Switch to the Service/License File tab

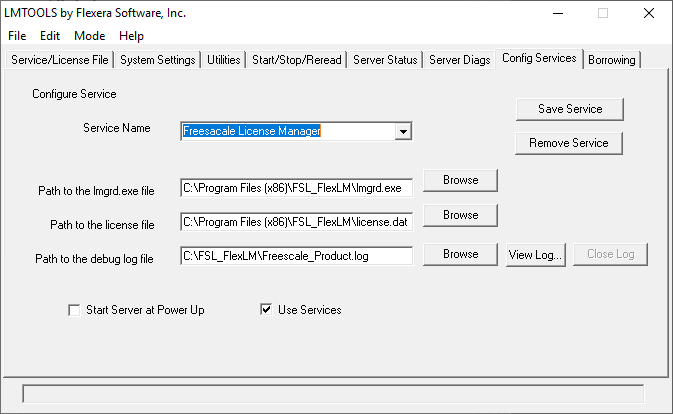coord(60,60)
